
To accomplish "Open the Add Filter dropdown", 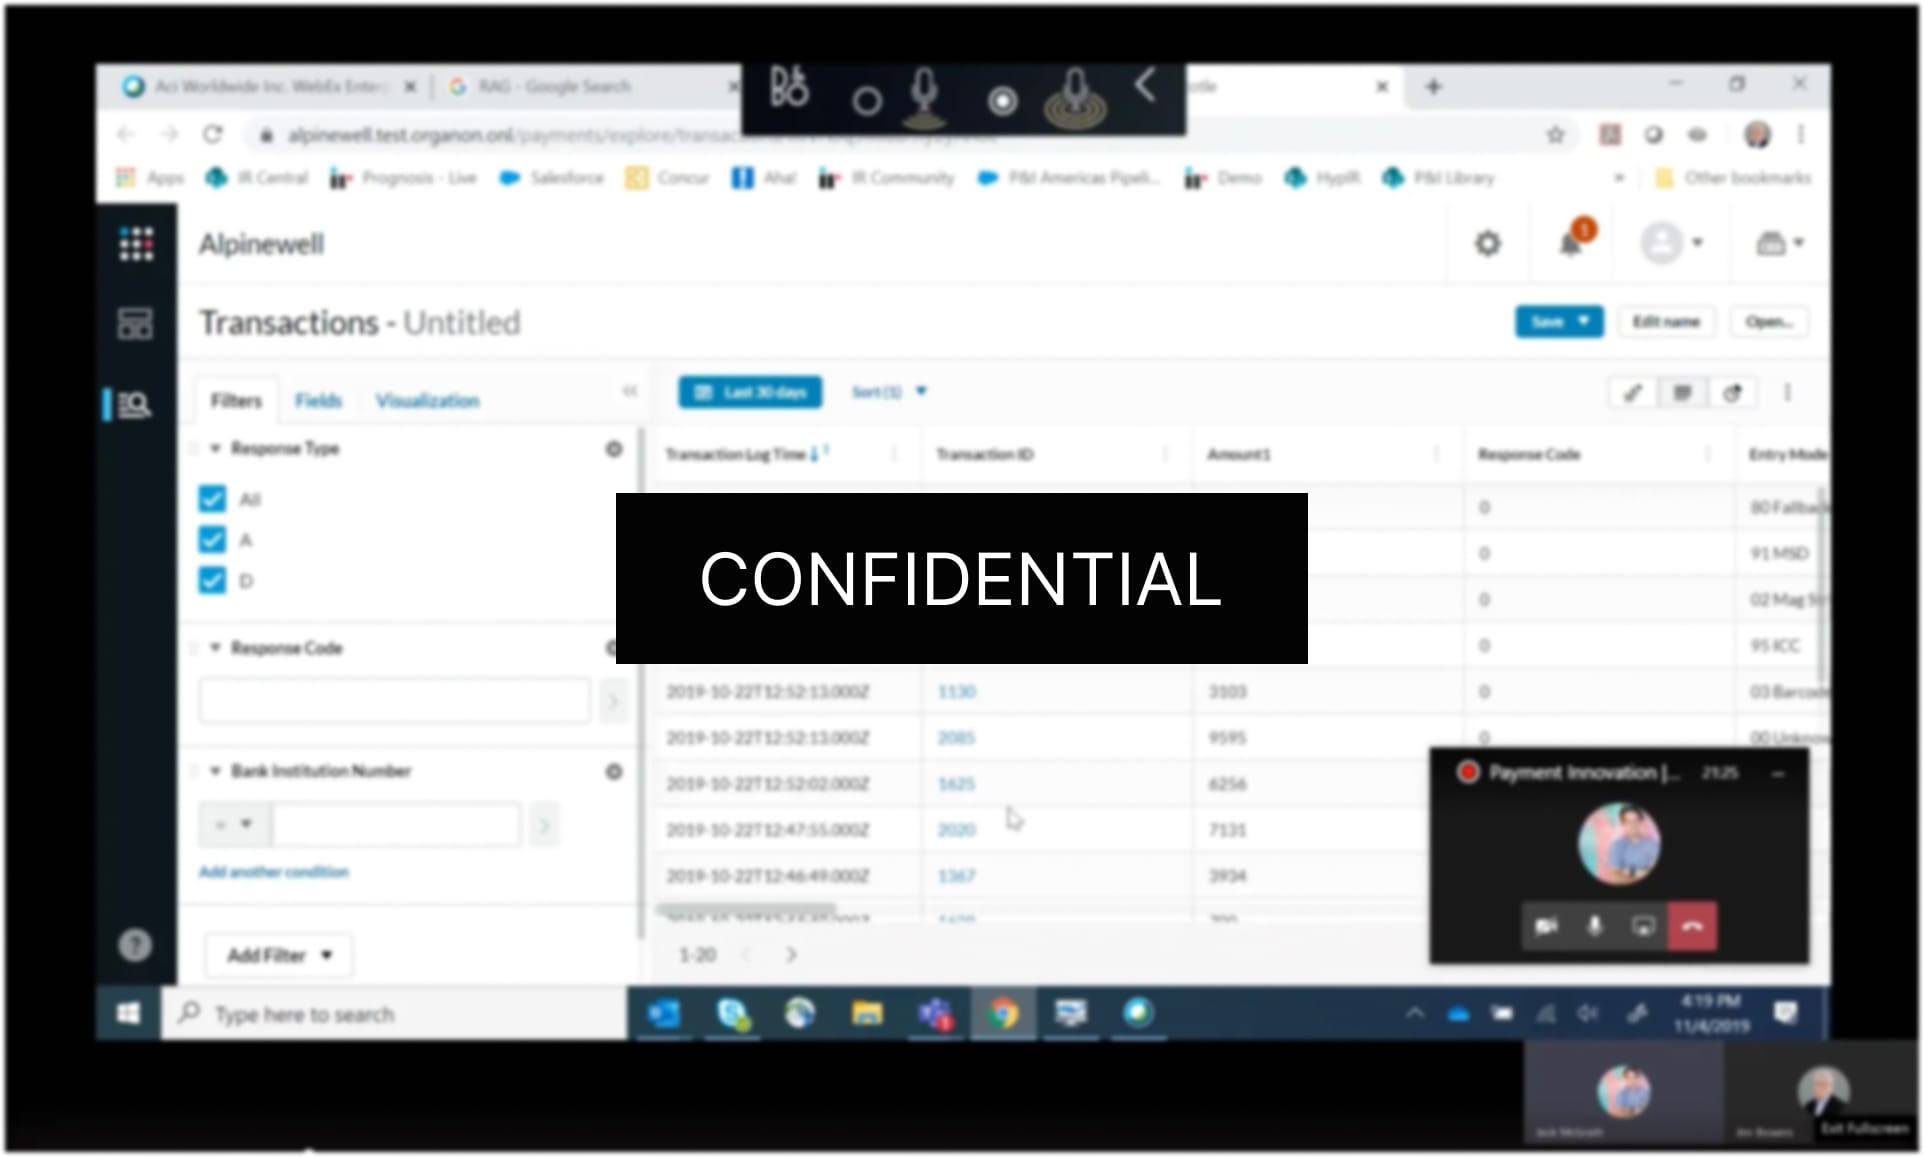I will point(279,955).
